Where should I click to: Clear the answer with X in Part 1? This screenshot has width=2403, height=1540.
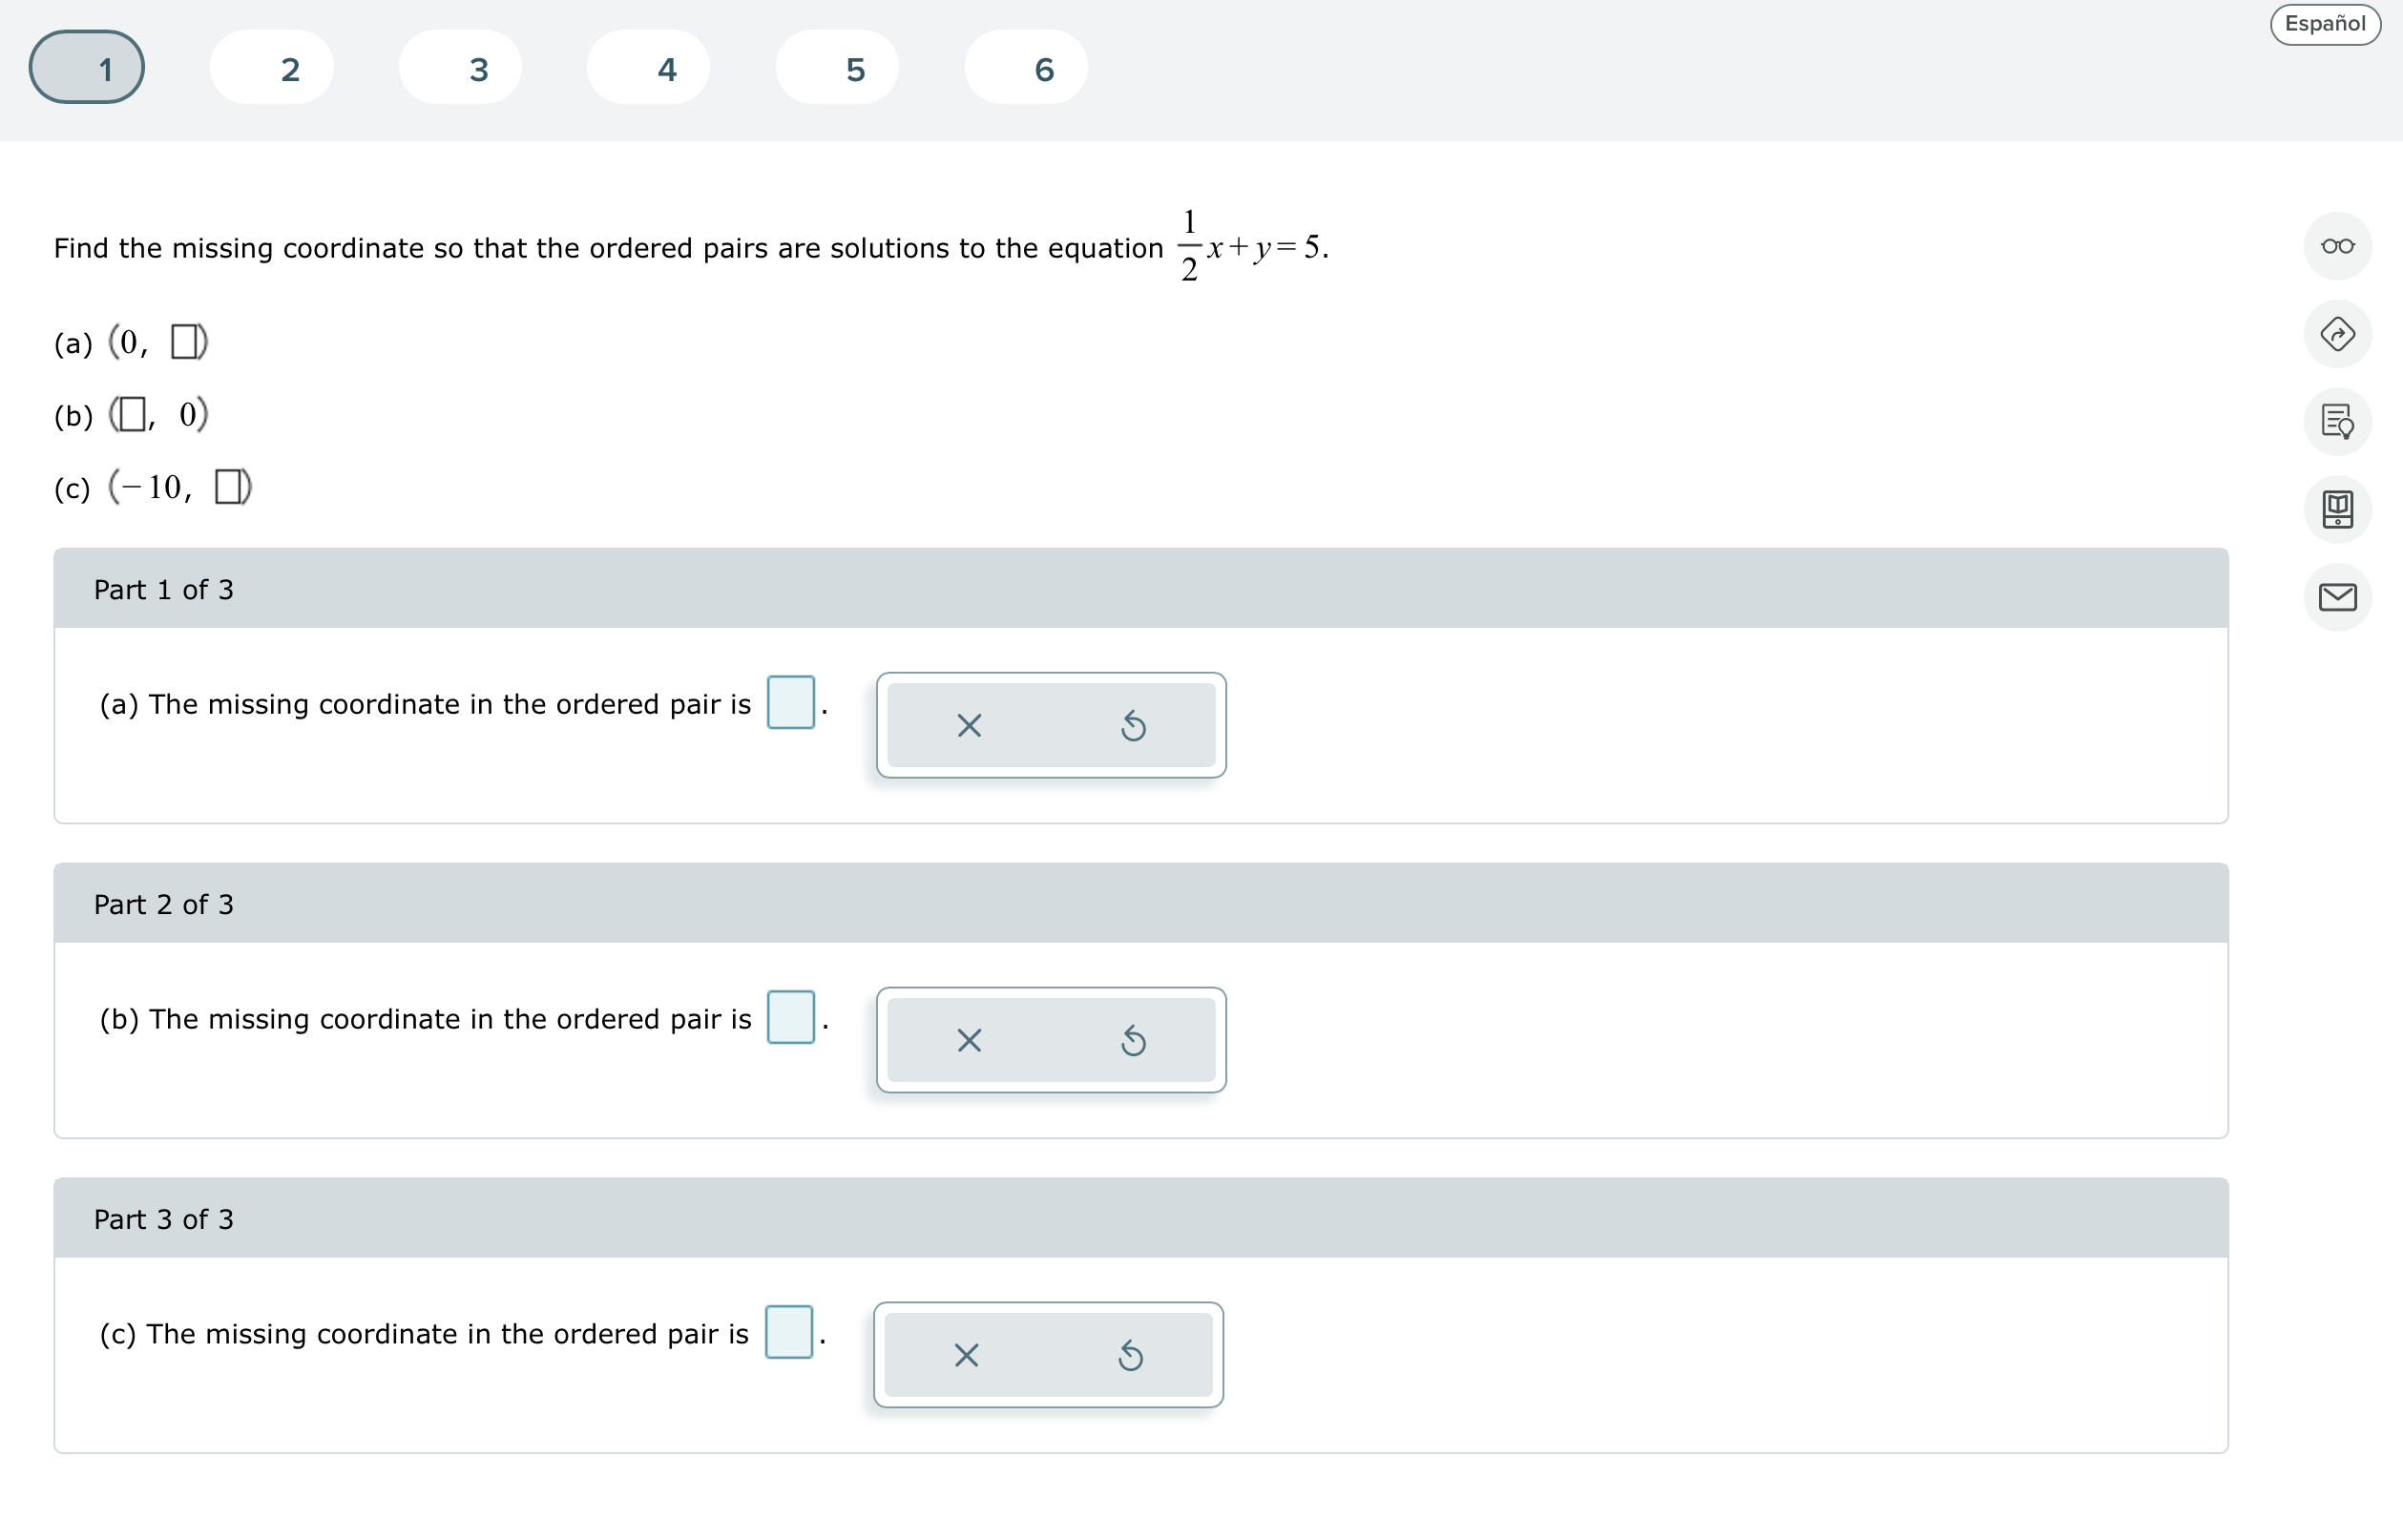click(968, 725)
